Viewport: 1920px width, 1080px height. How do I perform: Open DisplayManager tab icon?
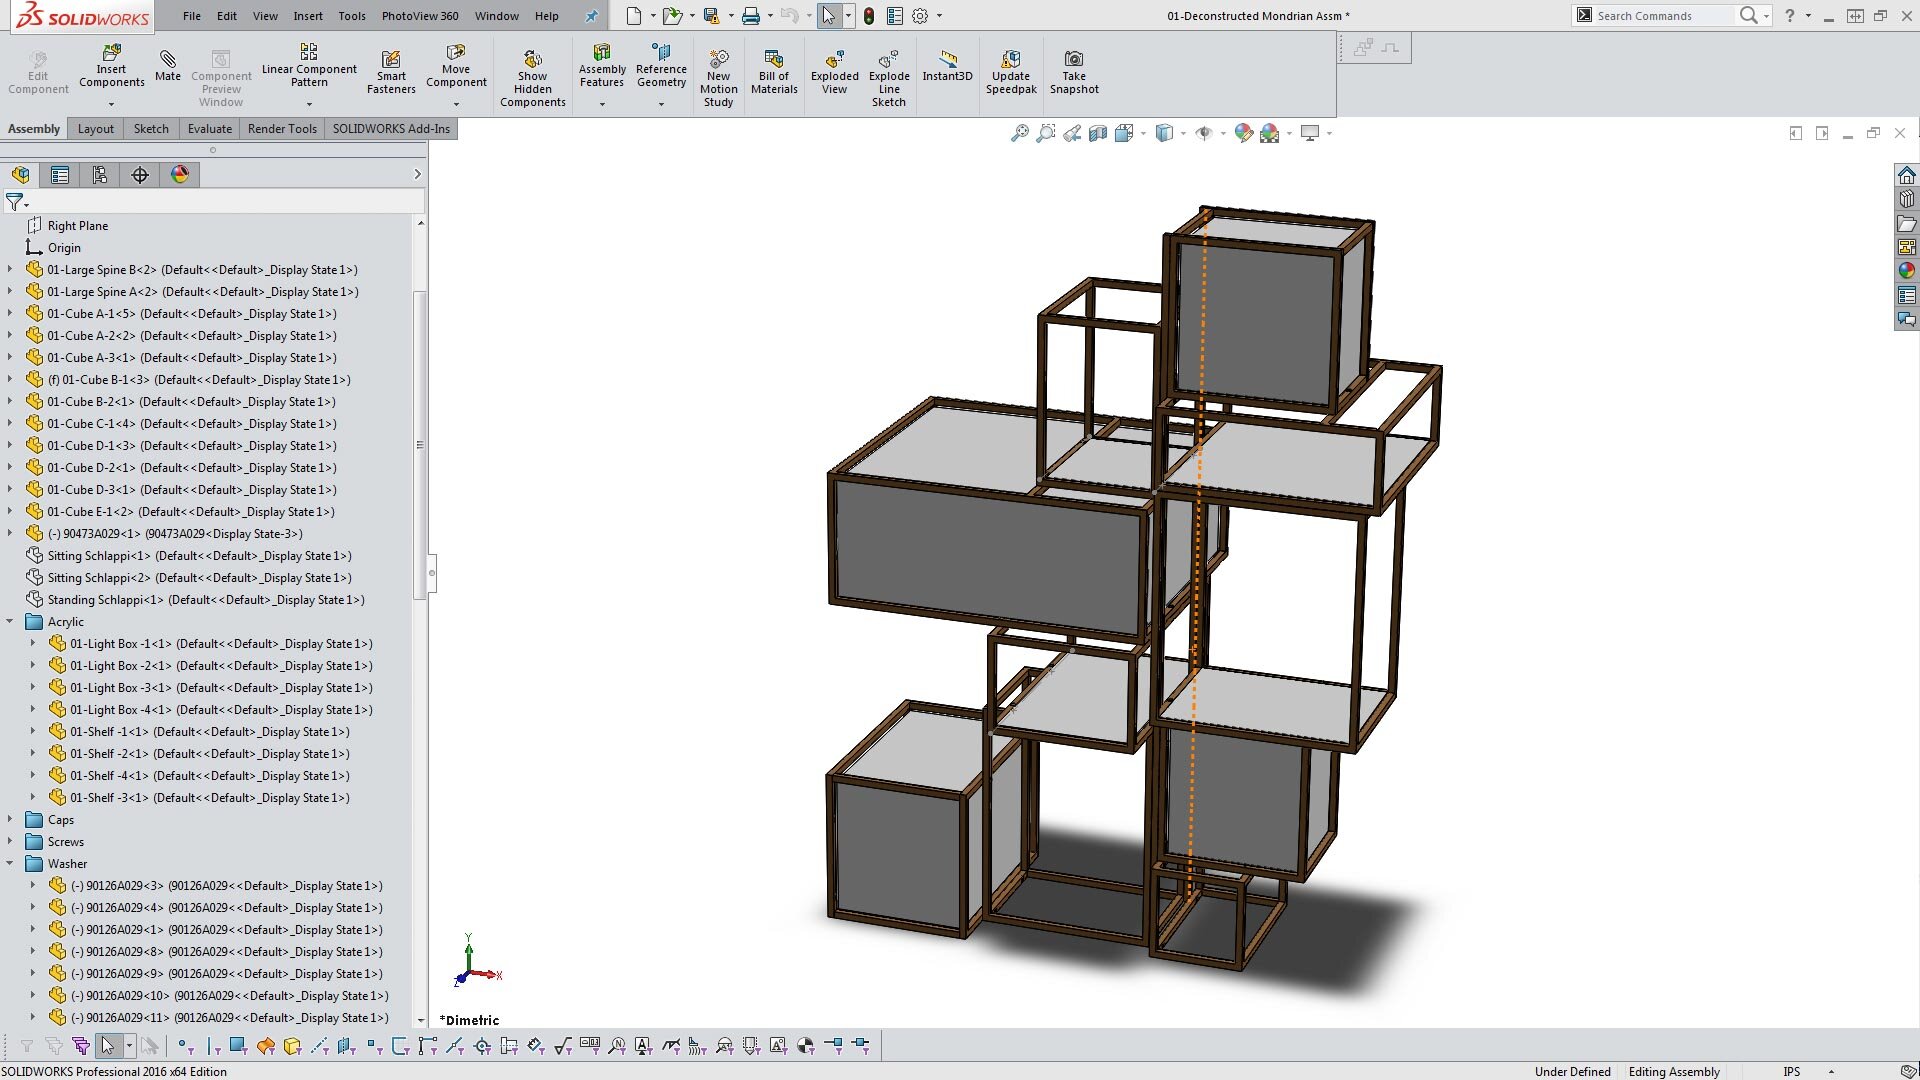[180, 175]
